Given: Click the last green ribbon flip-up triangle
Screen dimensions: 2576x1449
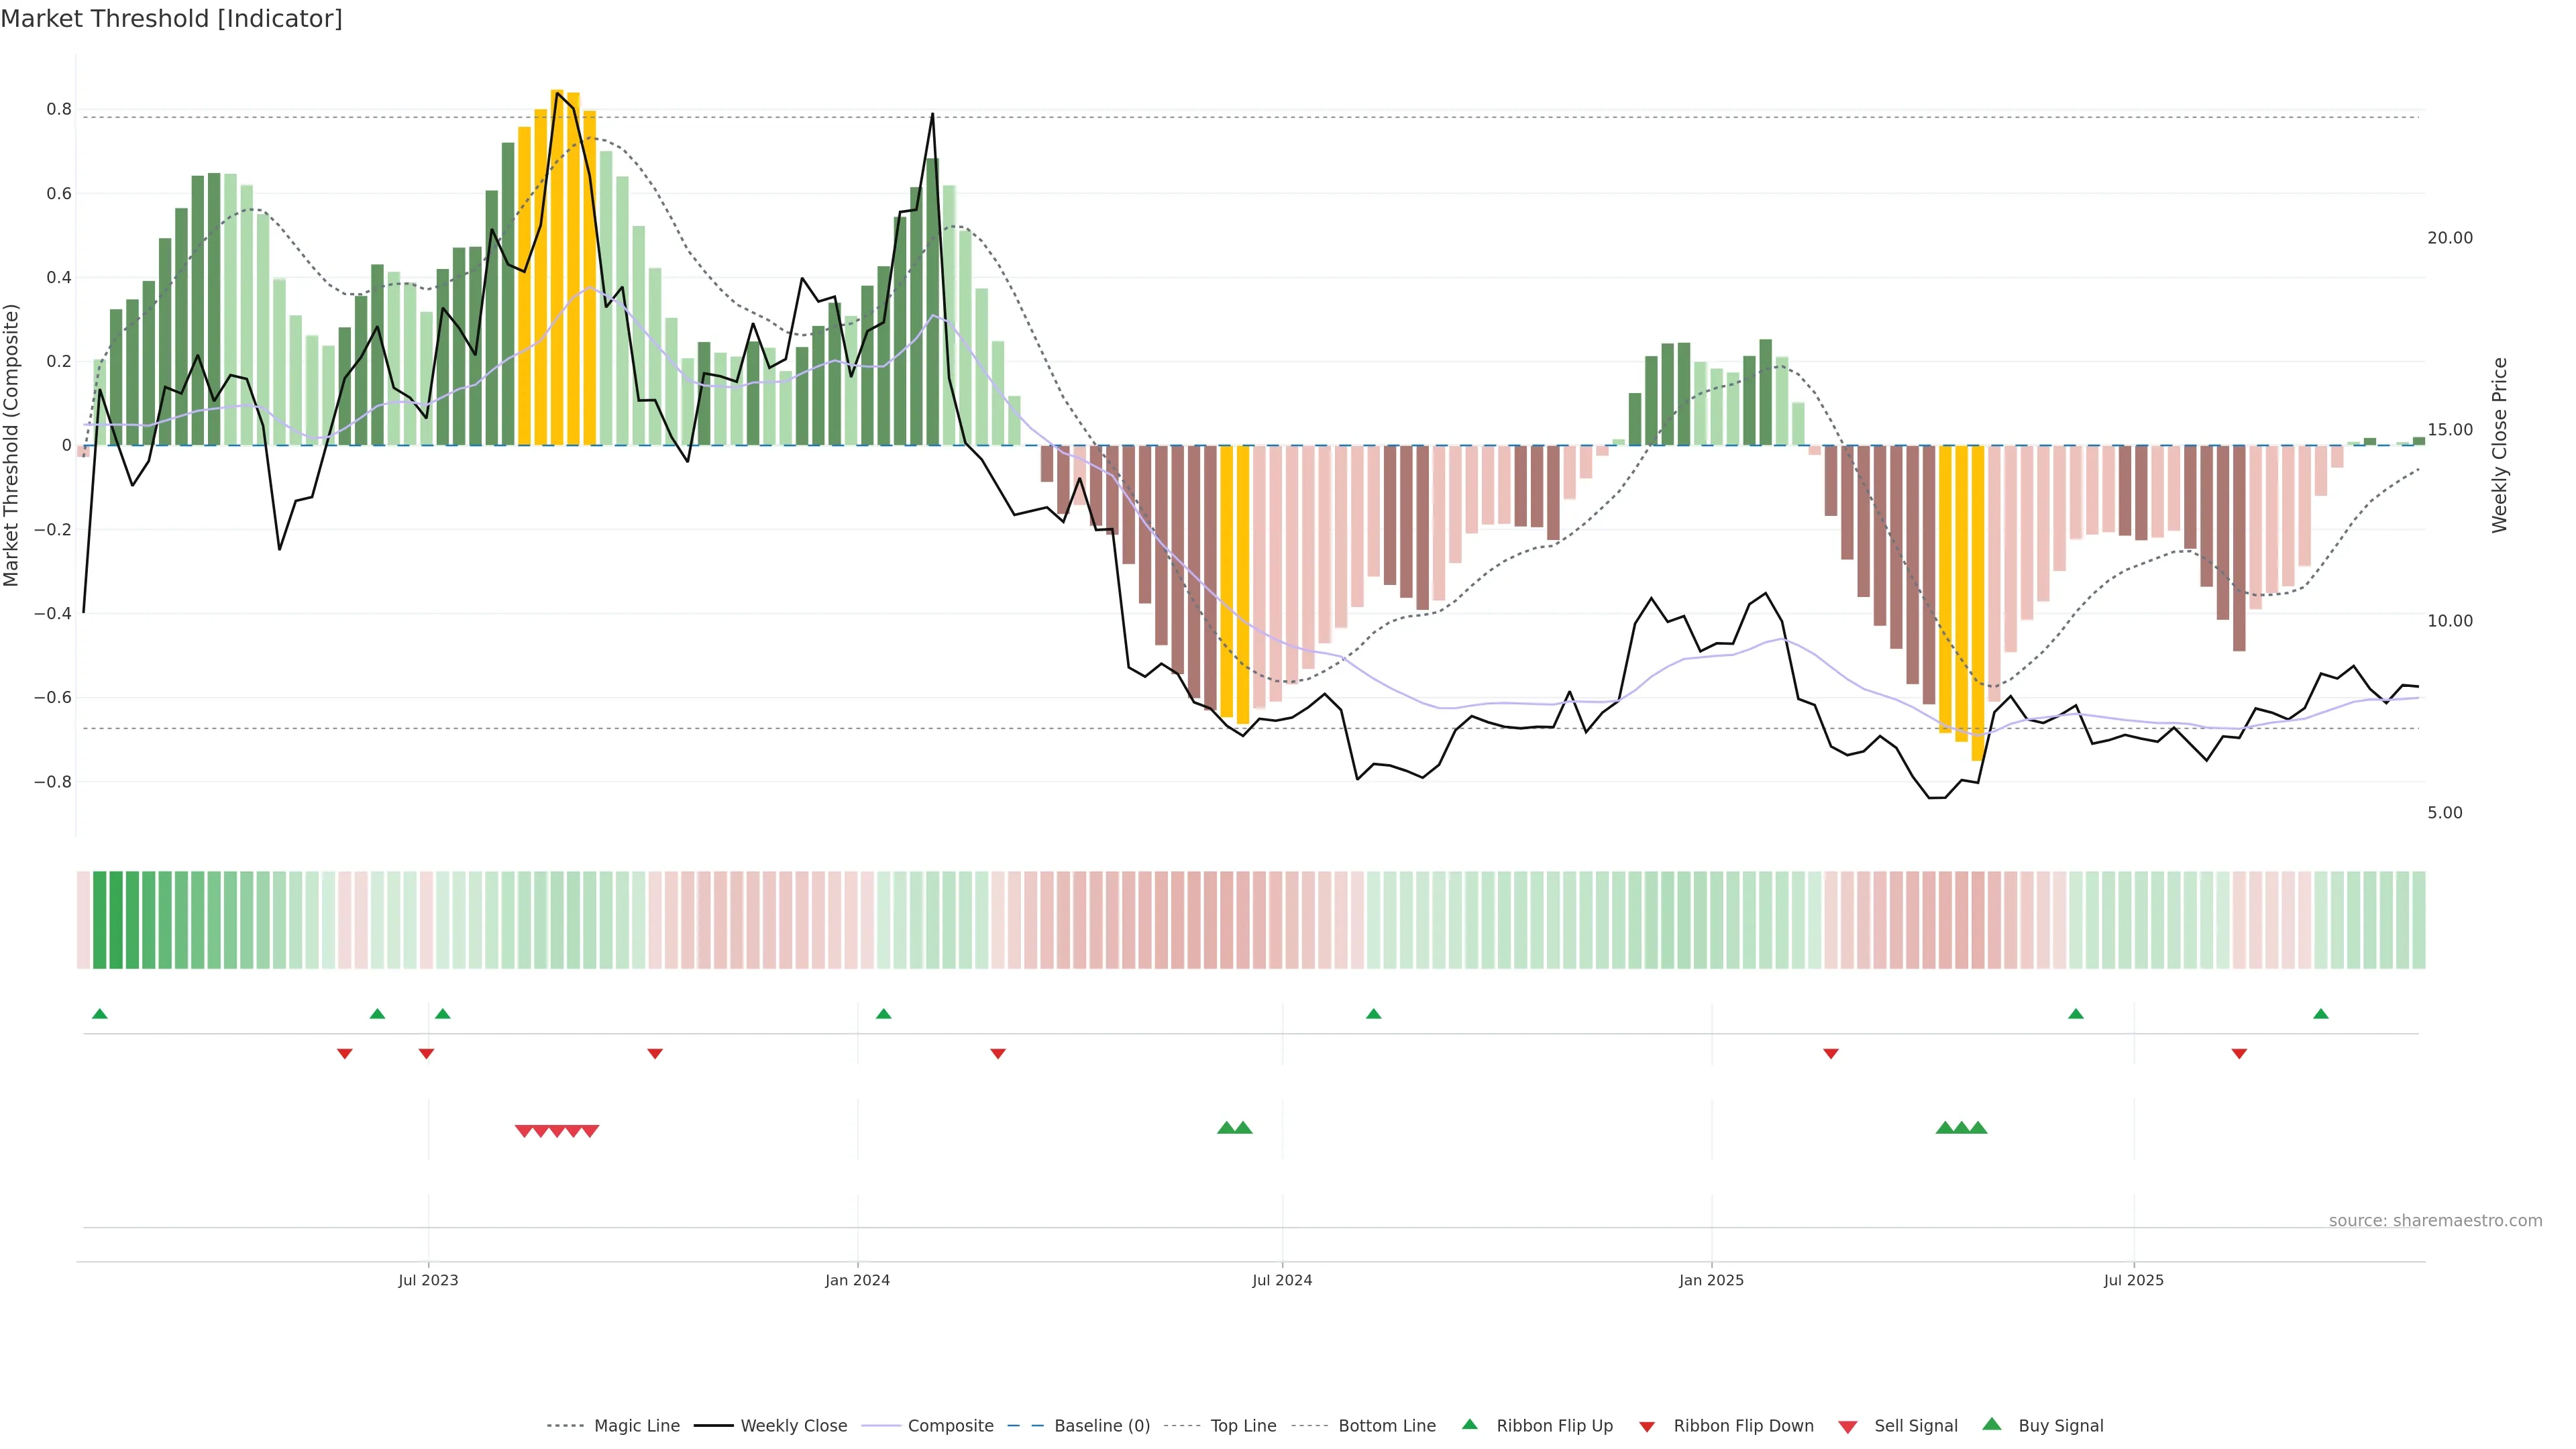Looking at the screenshot, I should coord(2321,1014).
